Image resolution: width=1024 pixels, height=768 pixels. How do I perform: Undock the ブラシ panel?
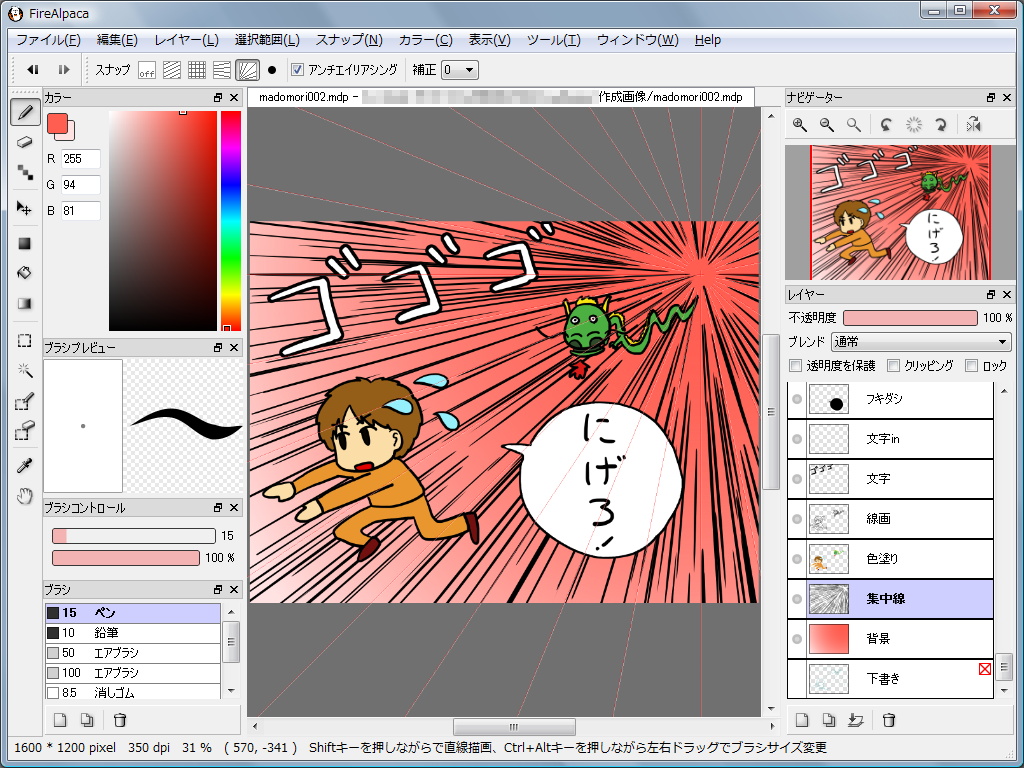[218, 589]
